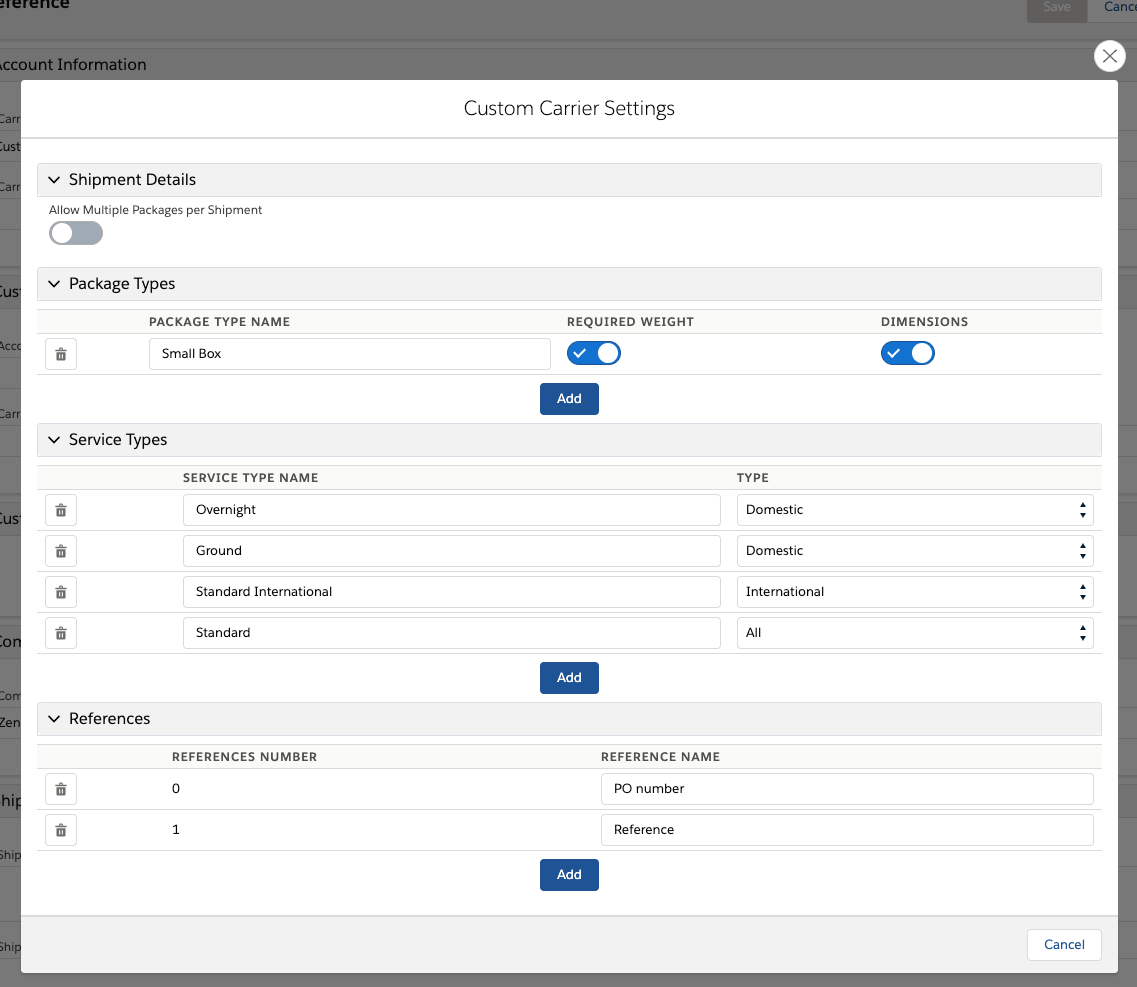Click the Save button behind the dialog
This screenshot has width=1137, height=987.
1057,9
